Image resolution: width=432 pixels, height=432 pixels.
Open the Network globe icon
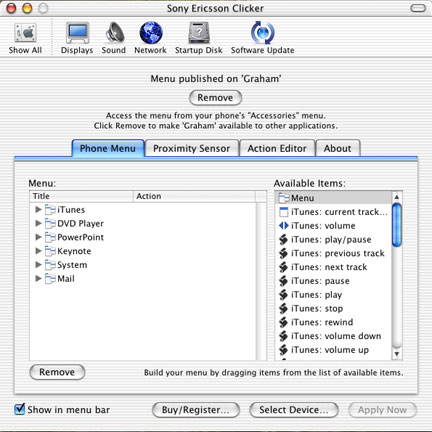tap(151, 33)
